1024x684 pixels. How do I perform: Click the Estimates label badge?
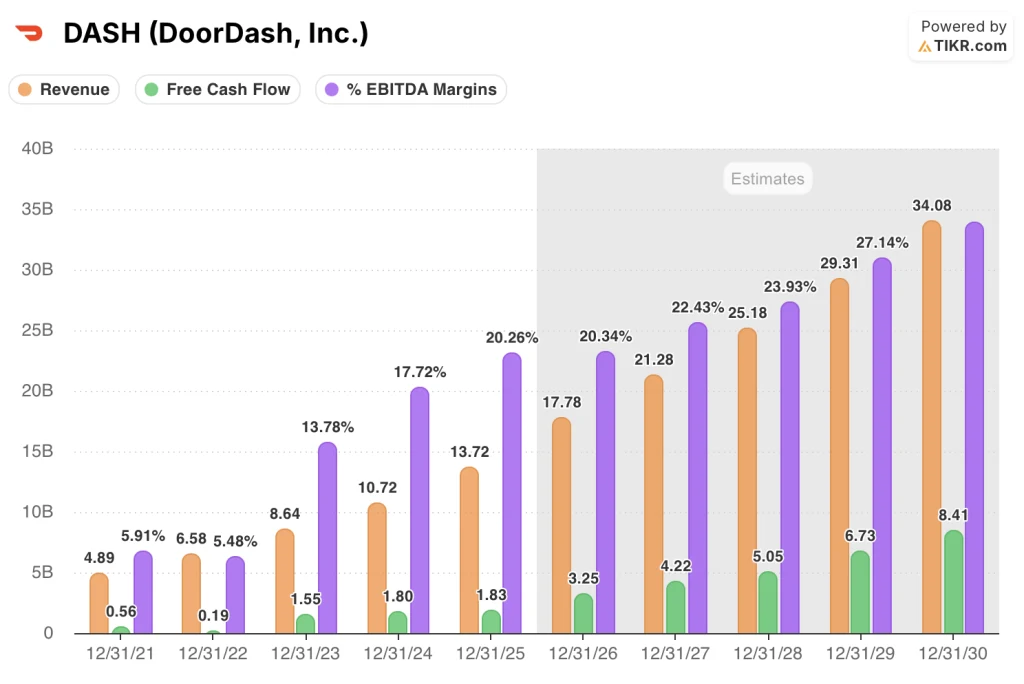(x=767, y=178)
